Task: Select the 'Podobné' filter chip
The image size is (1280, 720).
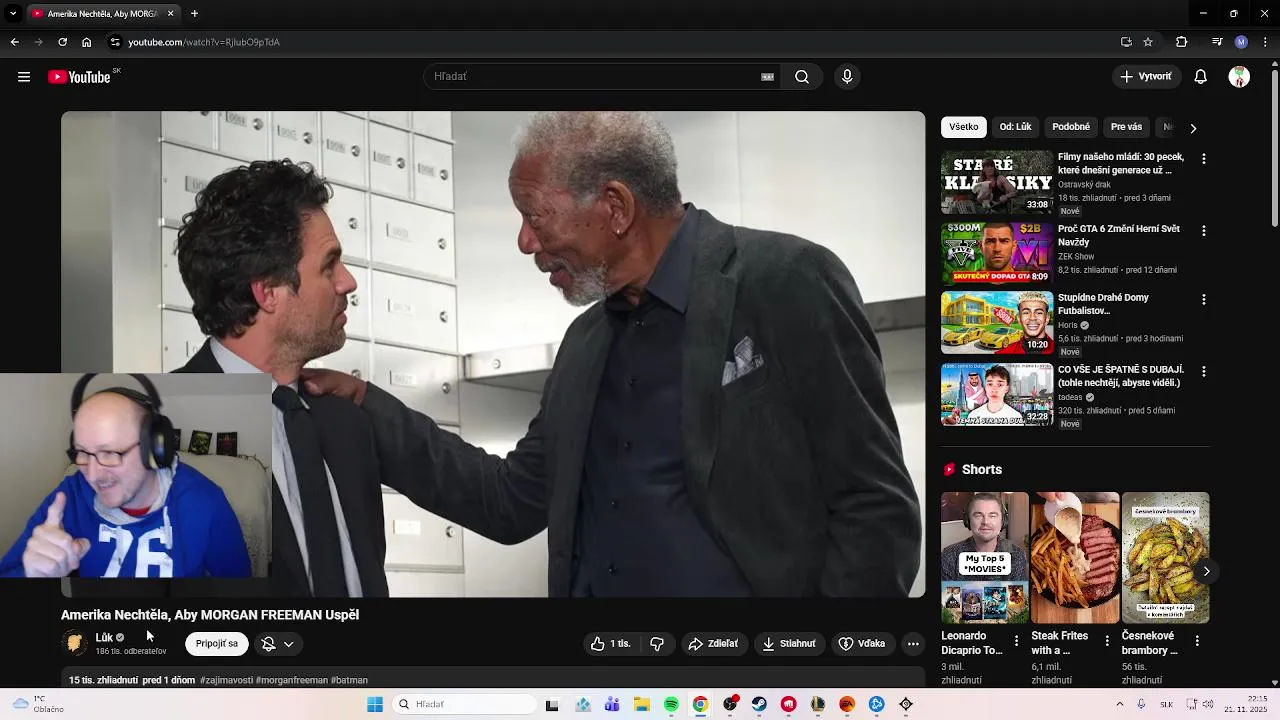Action: [1071, 127]
